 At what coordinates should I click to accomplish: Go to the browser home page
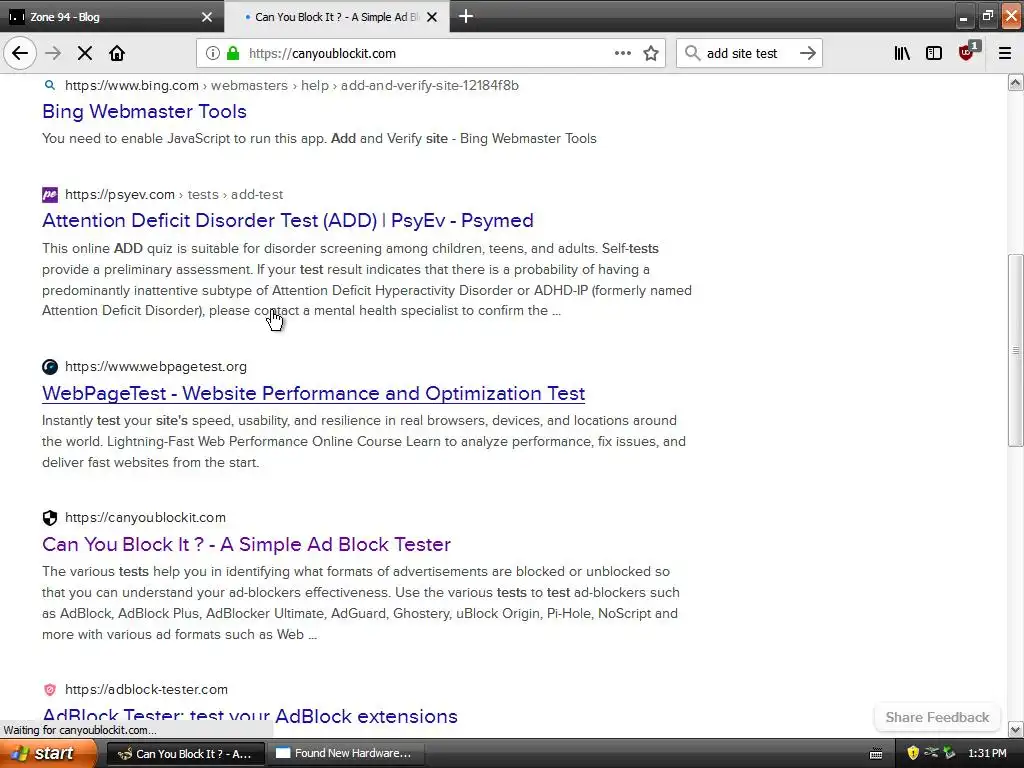[x=117, y=54]
